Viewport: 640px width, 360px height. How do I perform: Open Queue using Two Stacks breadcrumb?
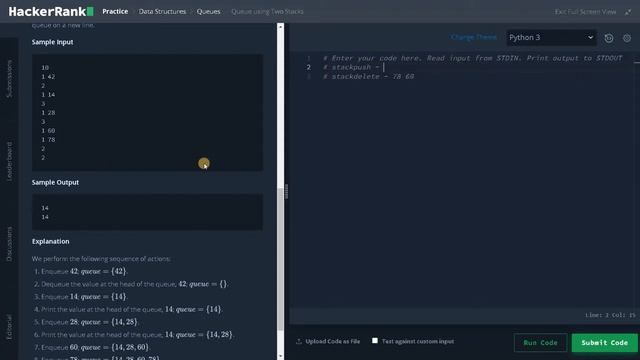tap(267, 11)
